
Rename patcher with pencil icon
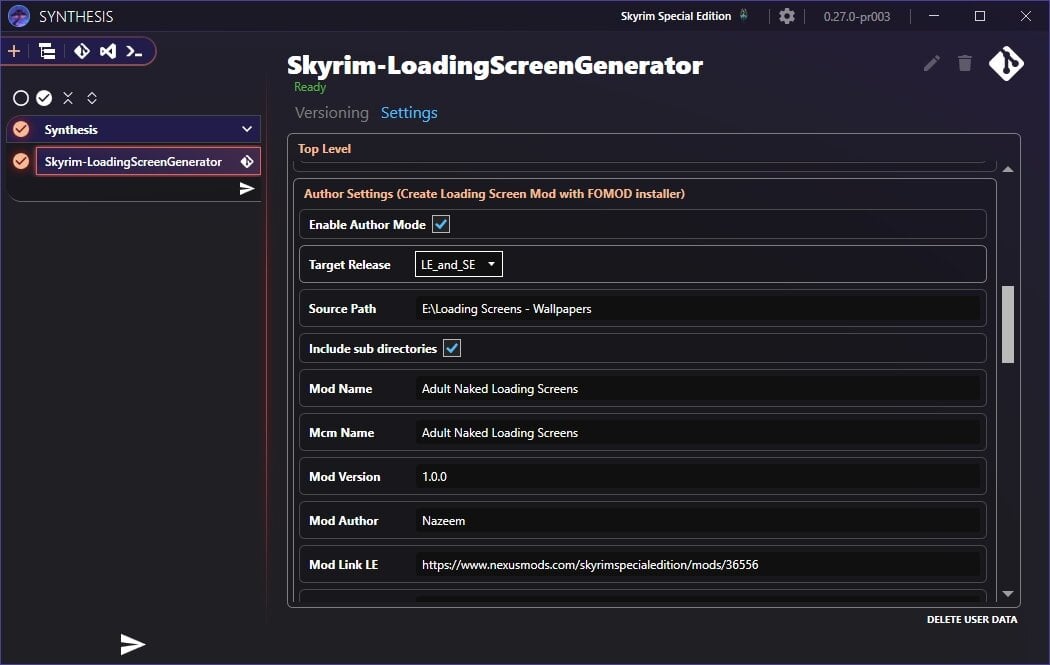click(x=931, y=64)
